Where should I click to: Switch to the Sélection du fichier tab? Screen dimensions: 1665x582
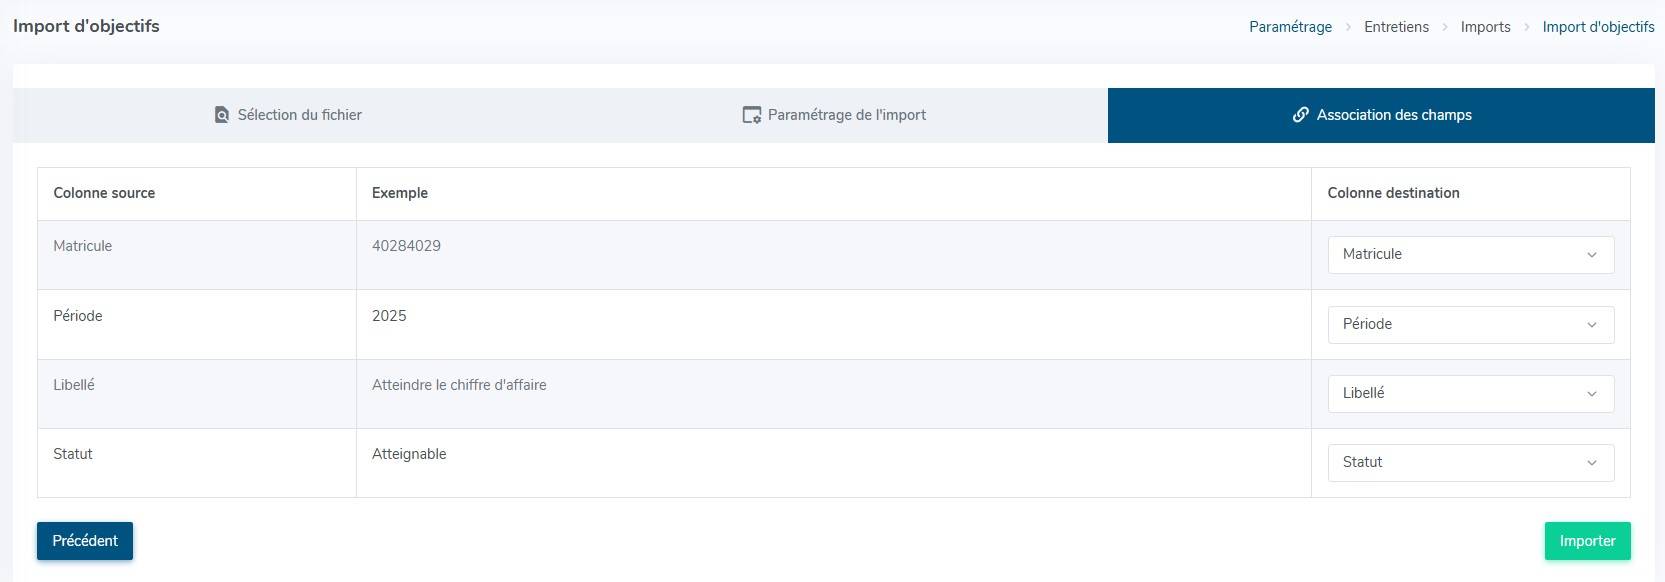[299, 115]
